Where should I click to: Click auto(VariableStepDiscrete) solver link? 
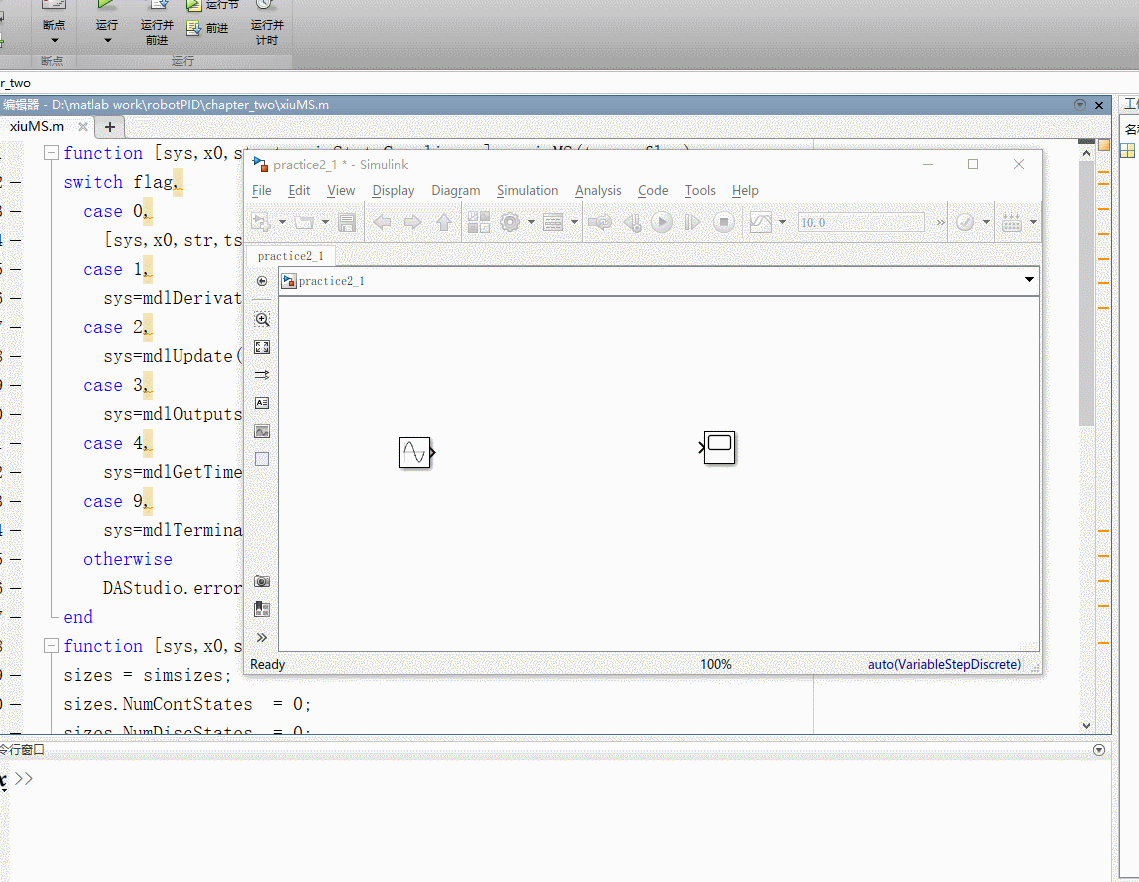click(x=944, y=664)
